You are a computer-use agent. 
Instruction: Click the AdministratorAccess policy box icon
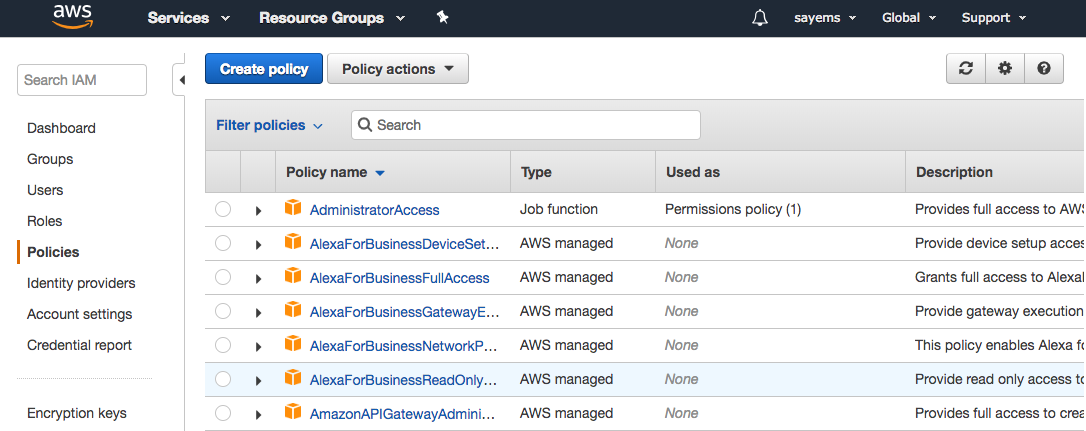(x=293, y=207)
